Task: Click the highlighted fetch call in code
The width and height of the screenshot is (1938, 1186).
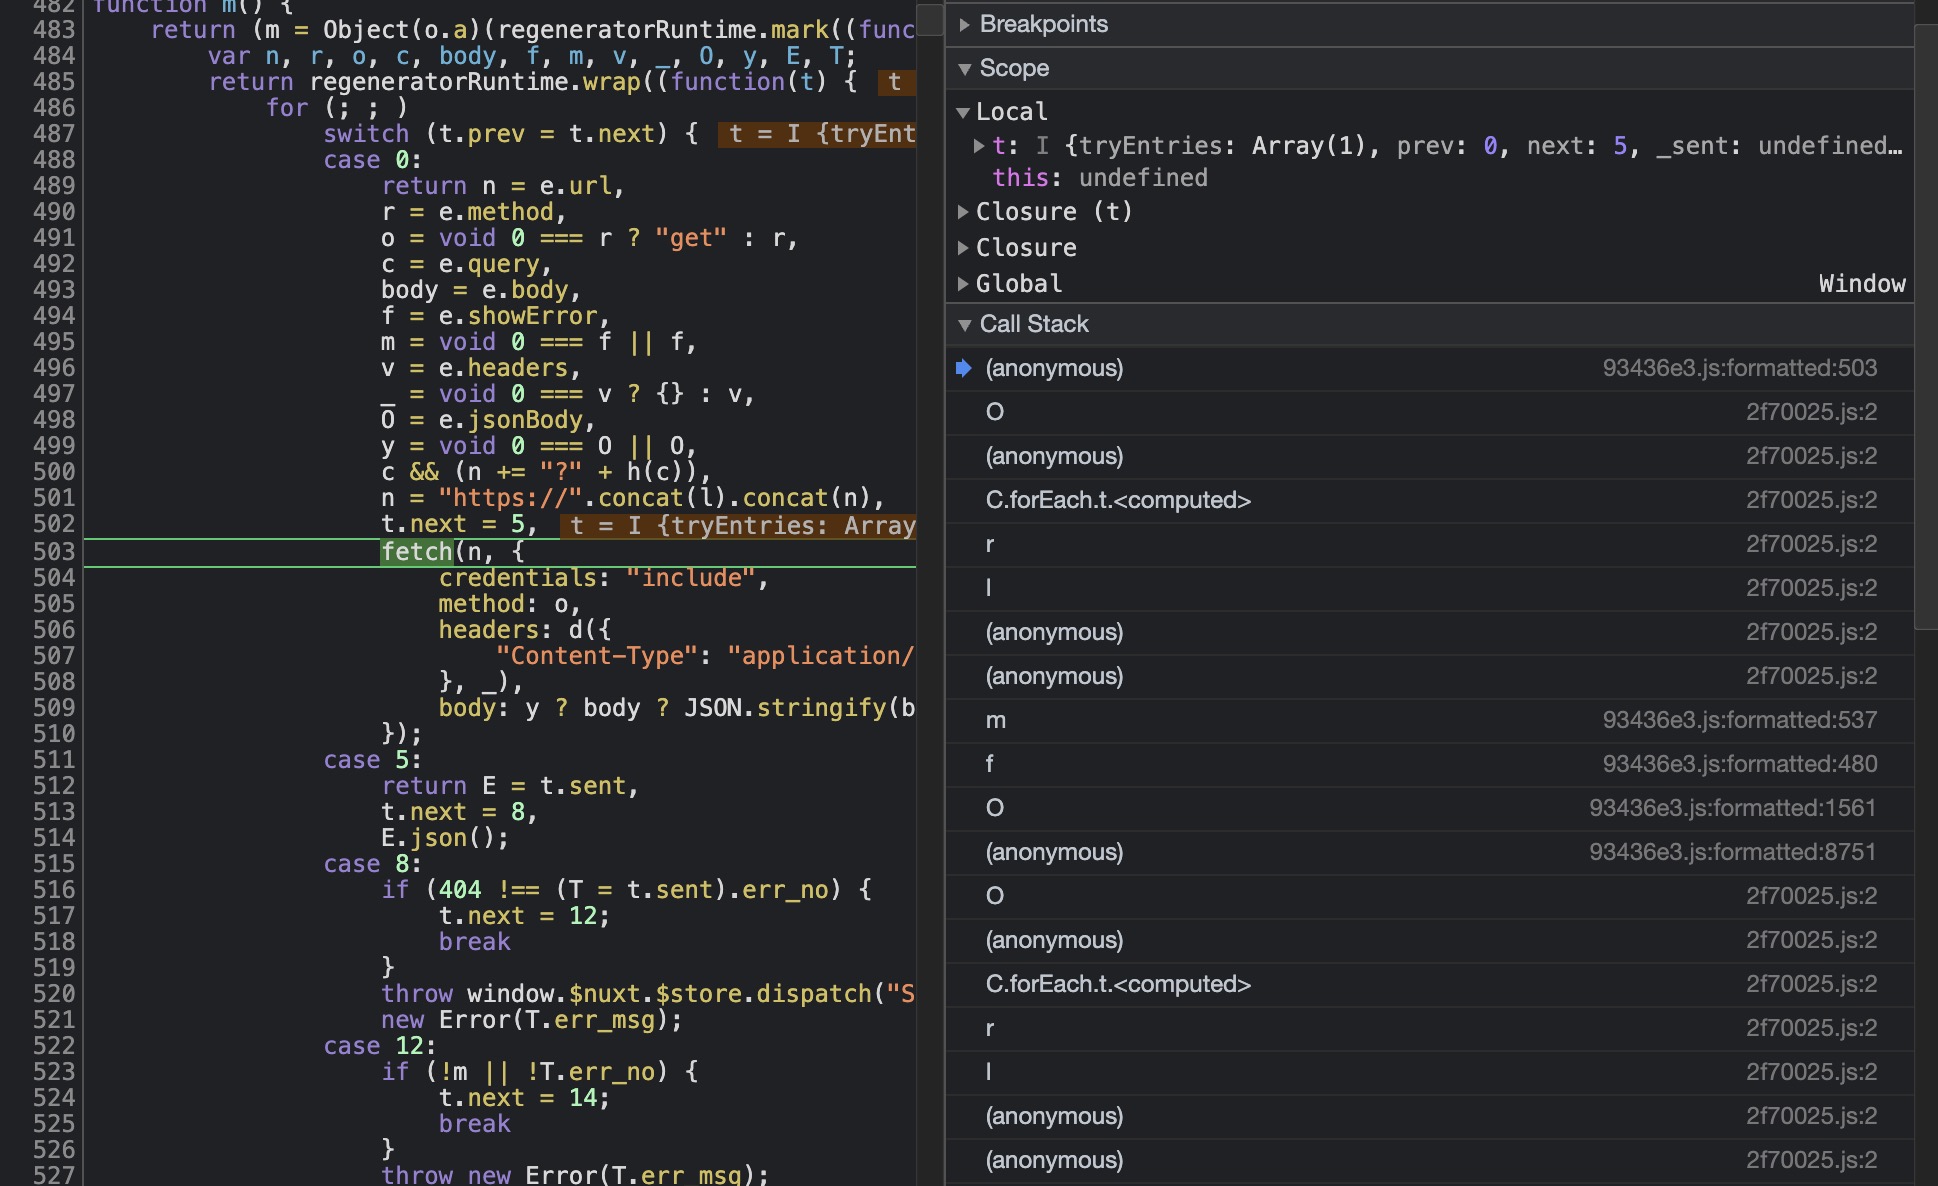Action: [x=417, y=552]
